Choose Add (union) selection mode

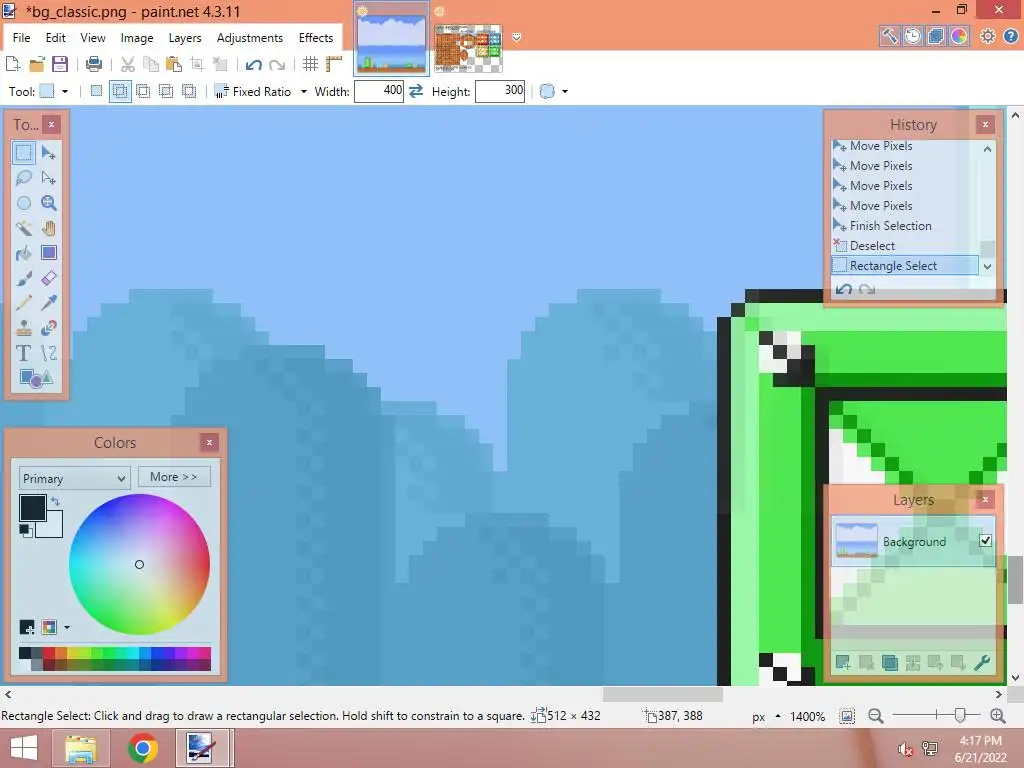(x=120, y=91)
